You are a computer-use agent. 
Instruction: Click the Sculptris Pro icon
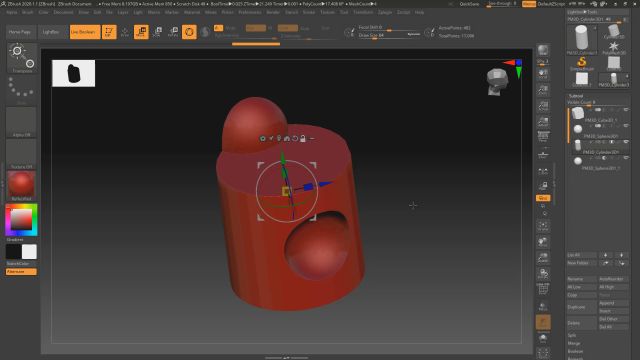(x=205, y=32)
